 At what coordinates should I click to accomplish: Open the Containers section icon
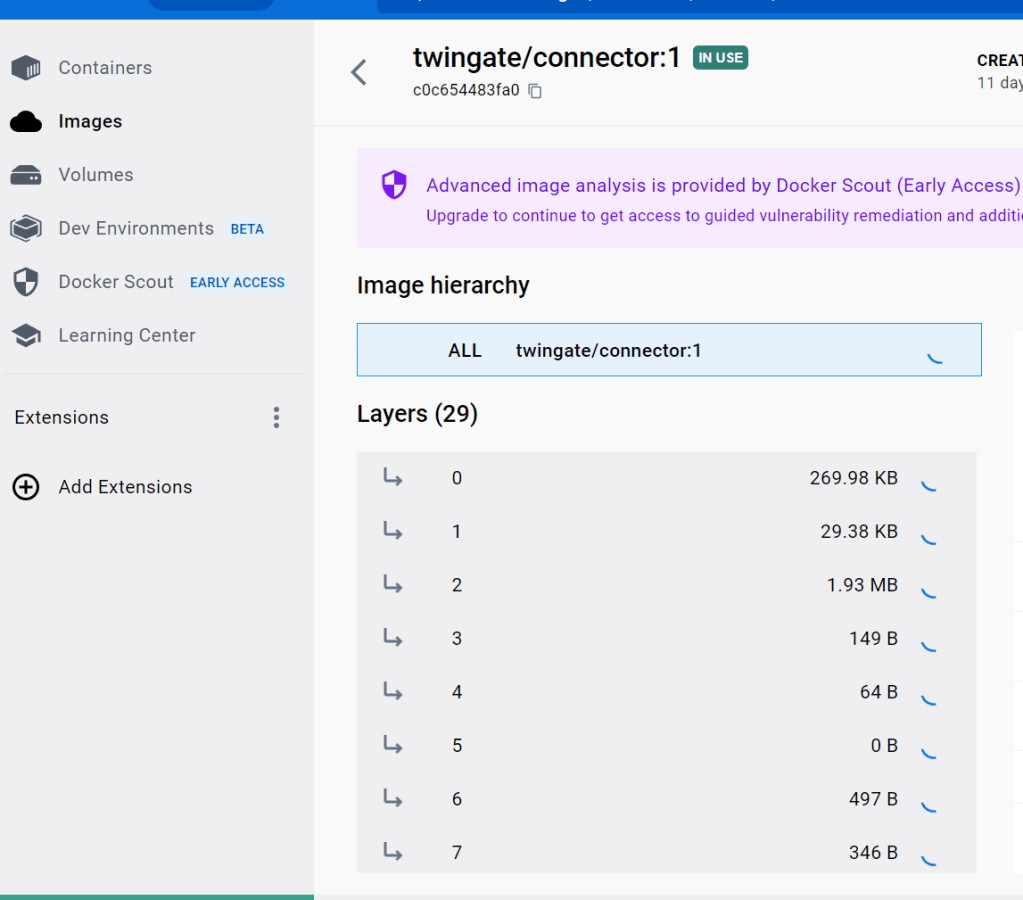click(26, 67)
